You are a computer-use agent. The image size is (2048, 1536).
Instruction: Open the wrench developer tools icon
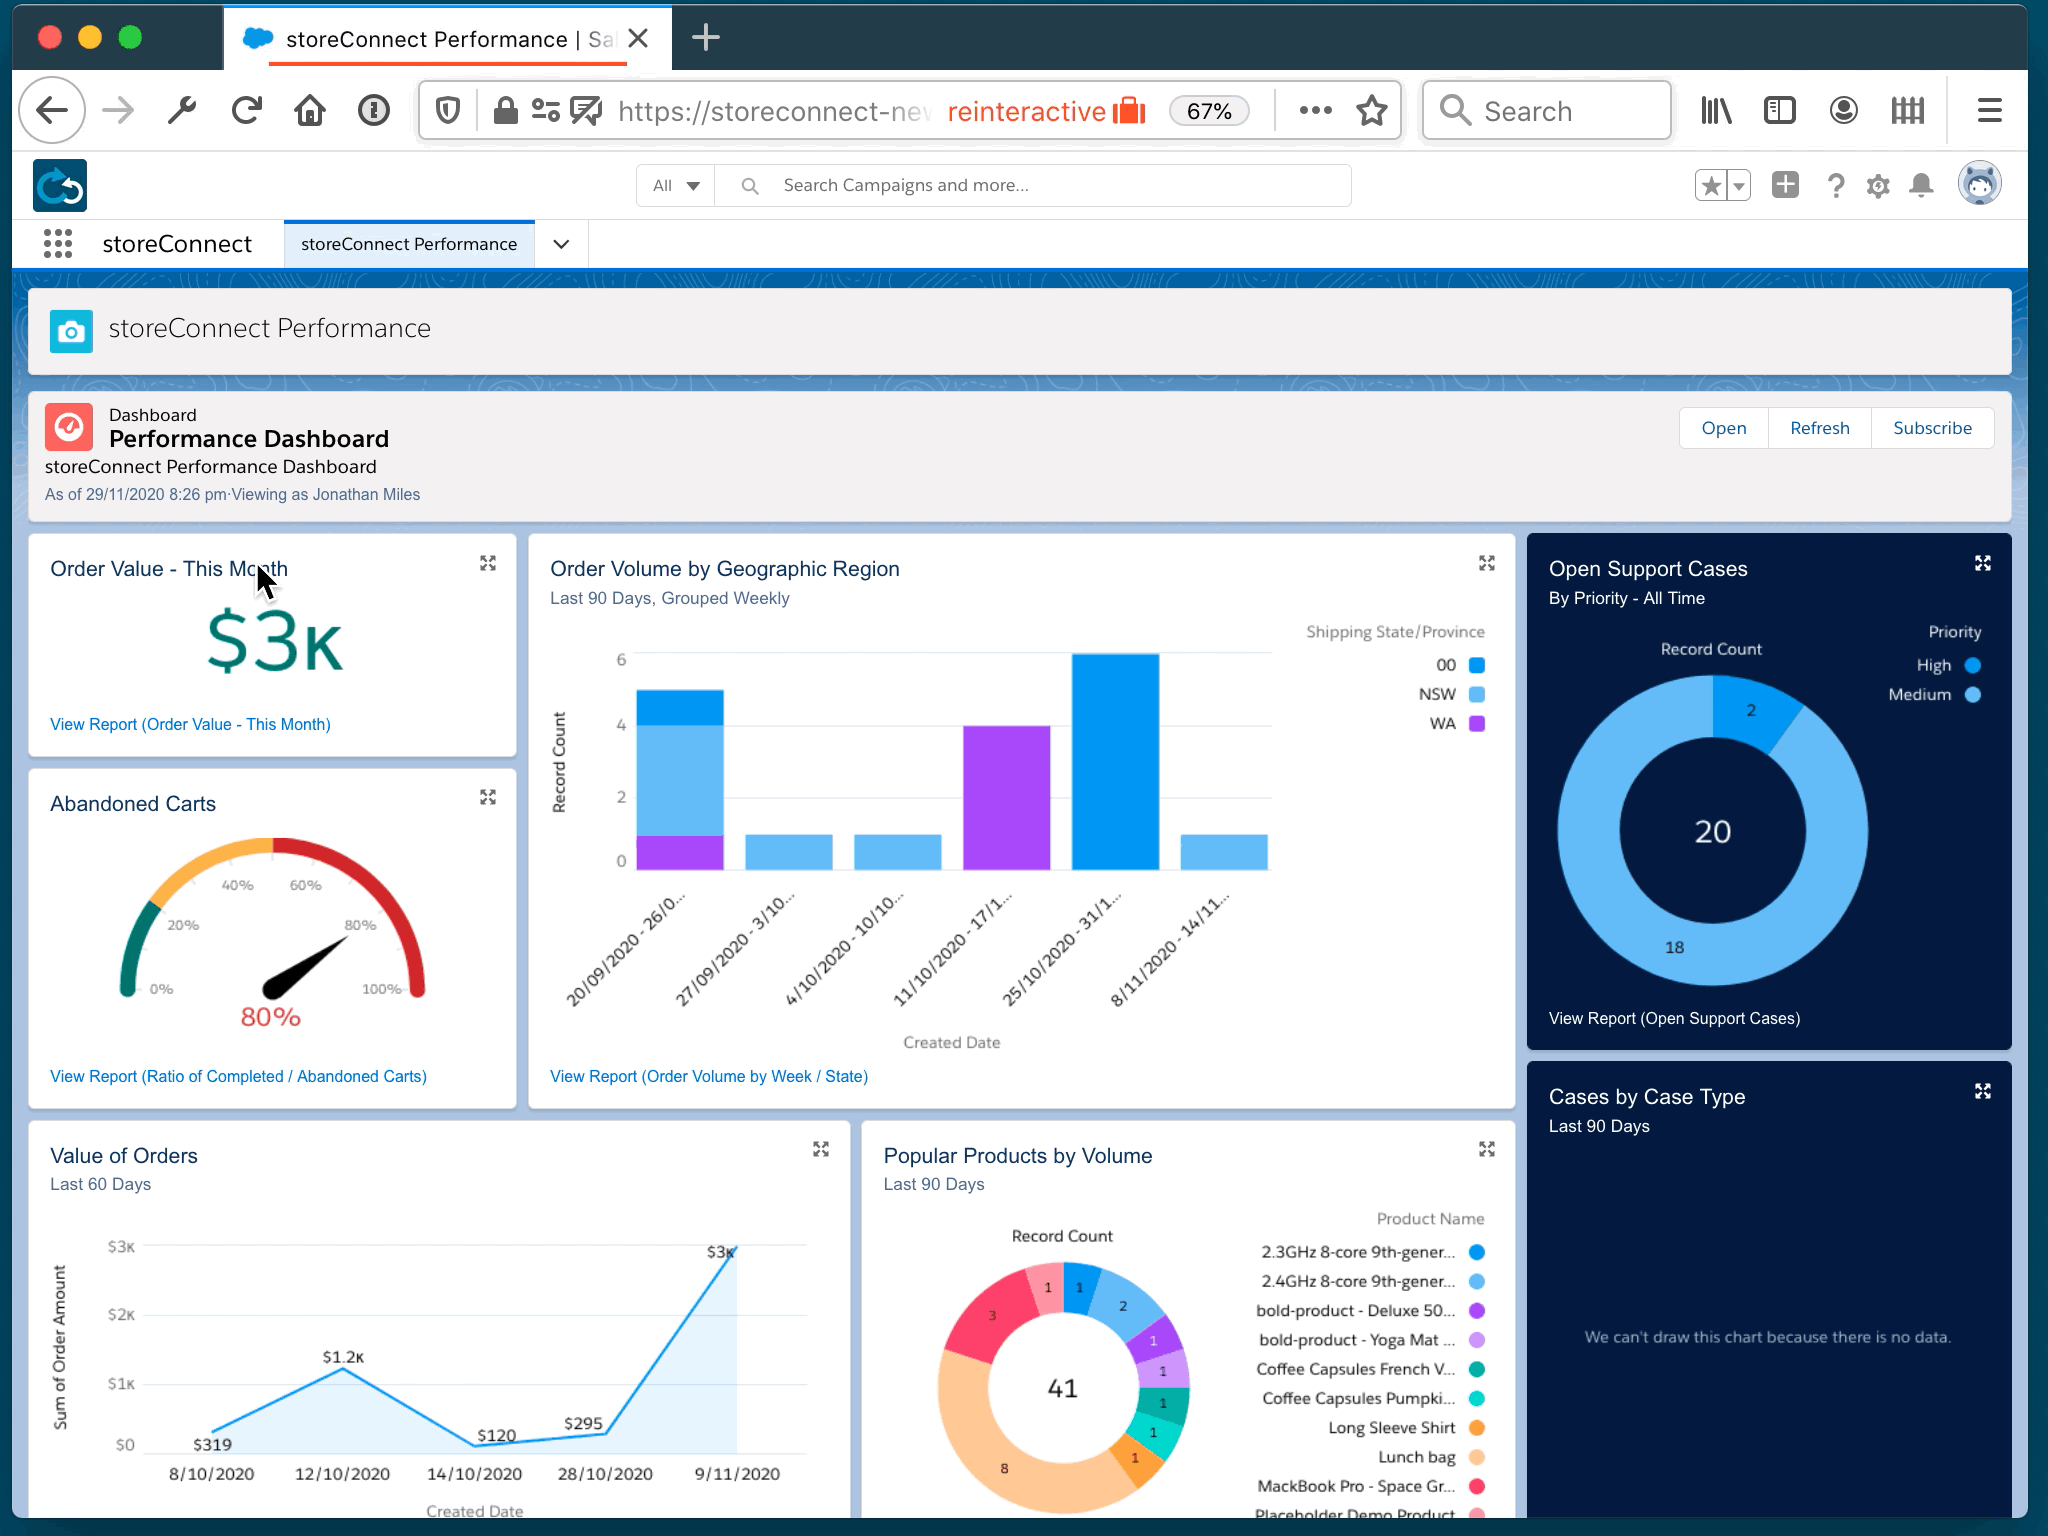pyautogui.click(x=182, y=110)
